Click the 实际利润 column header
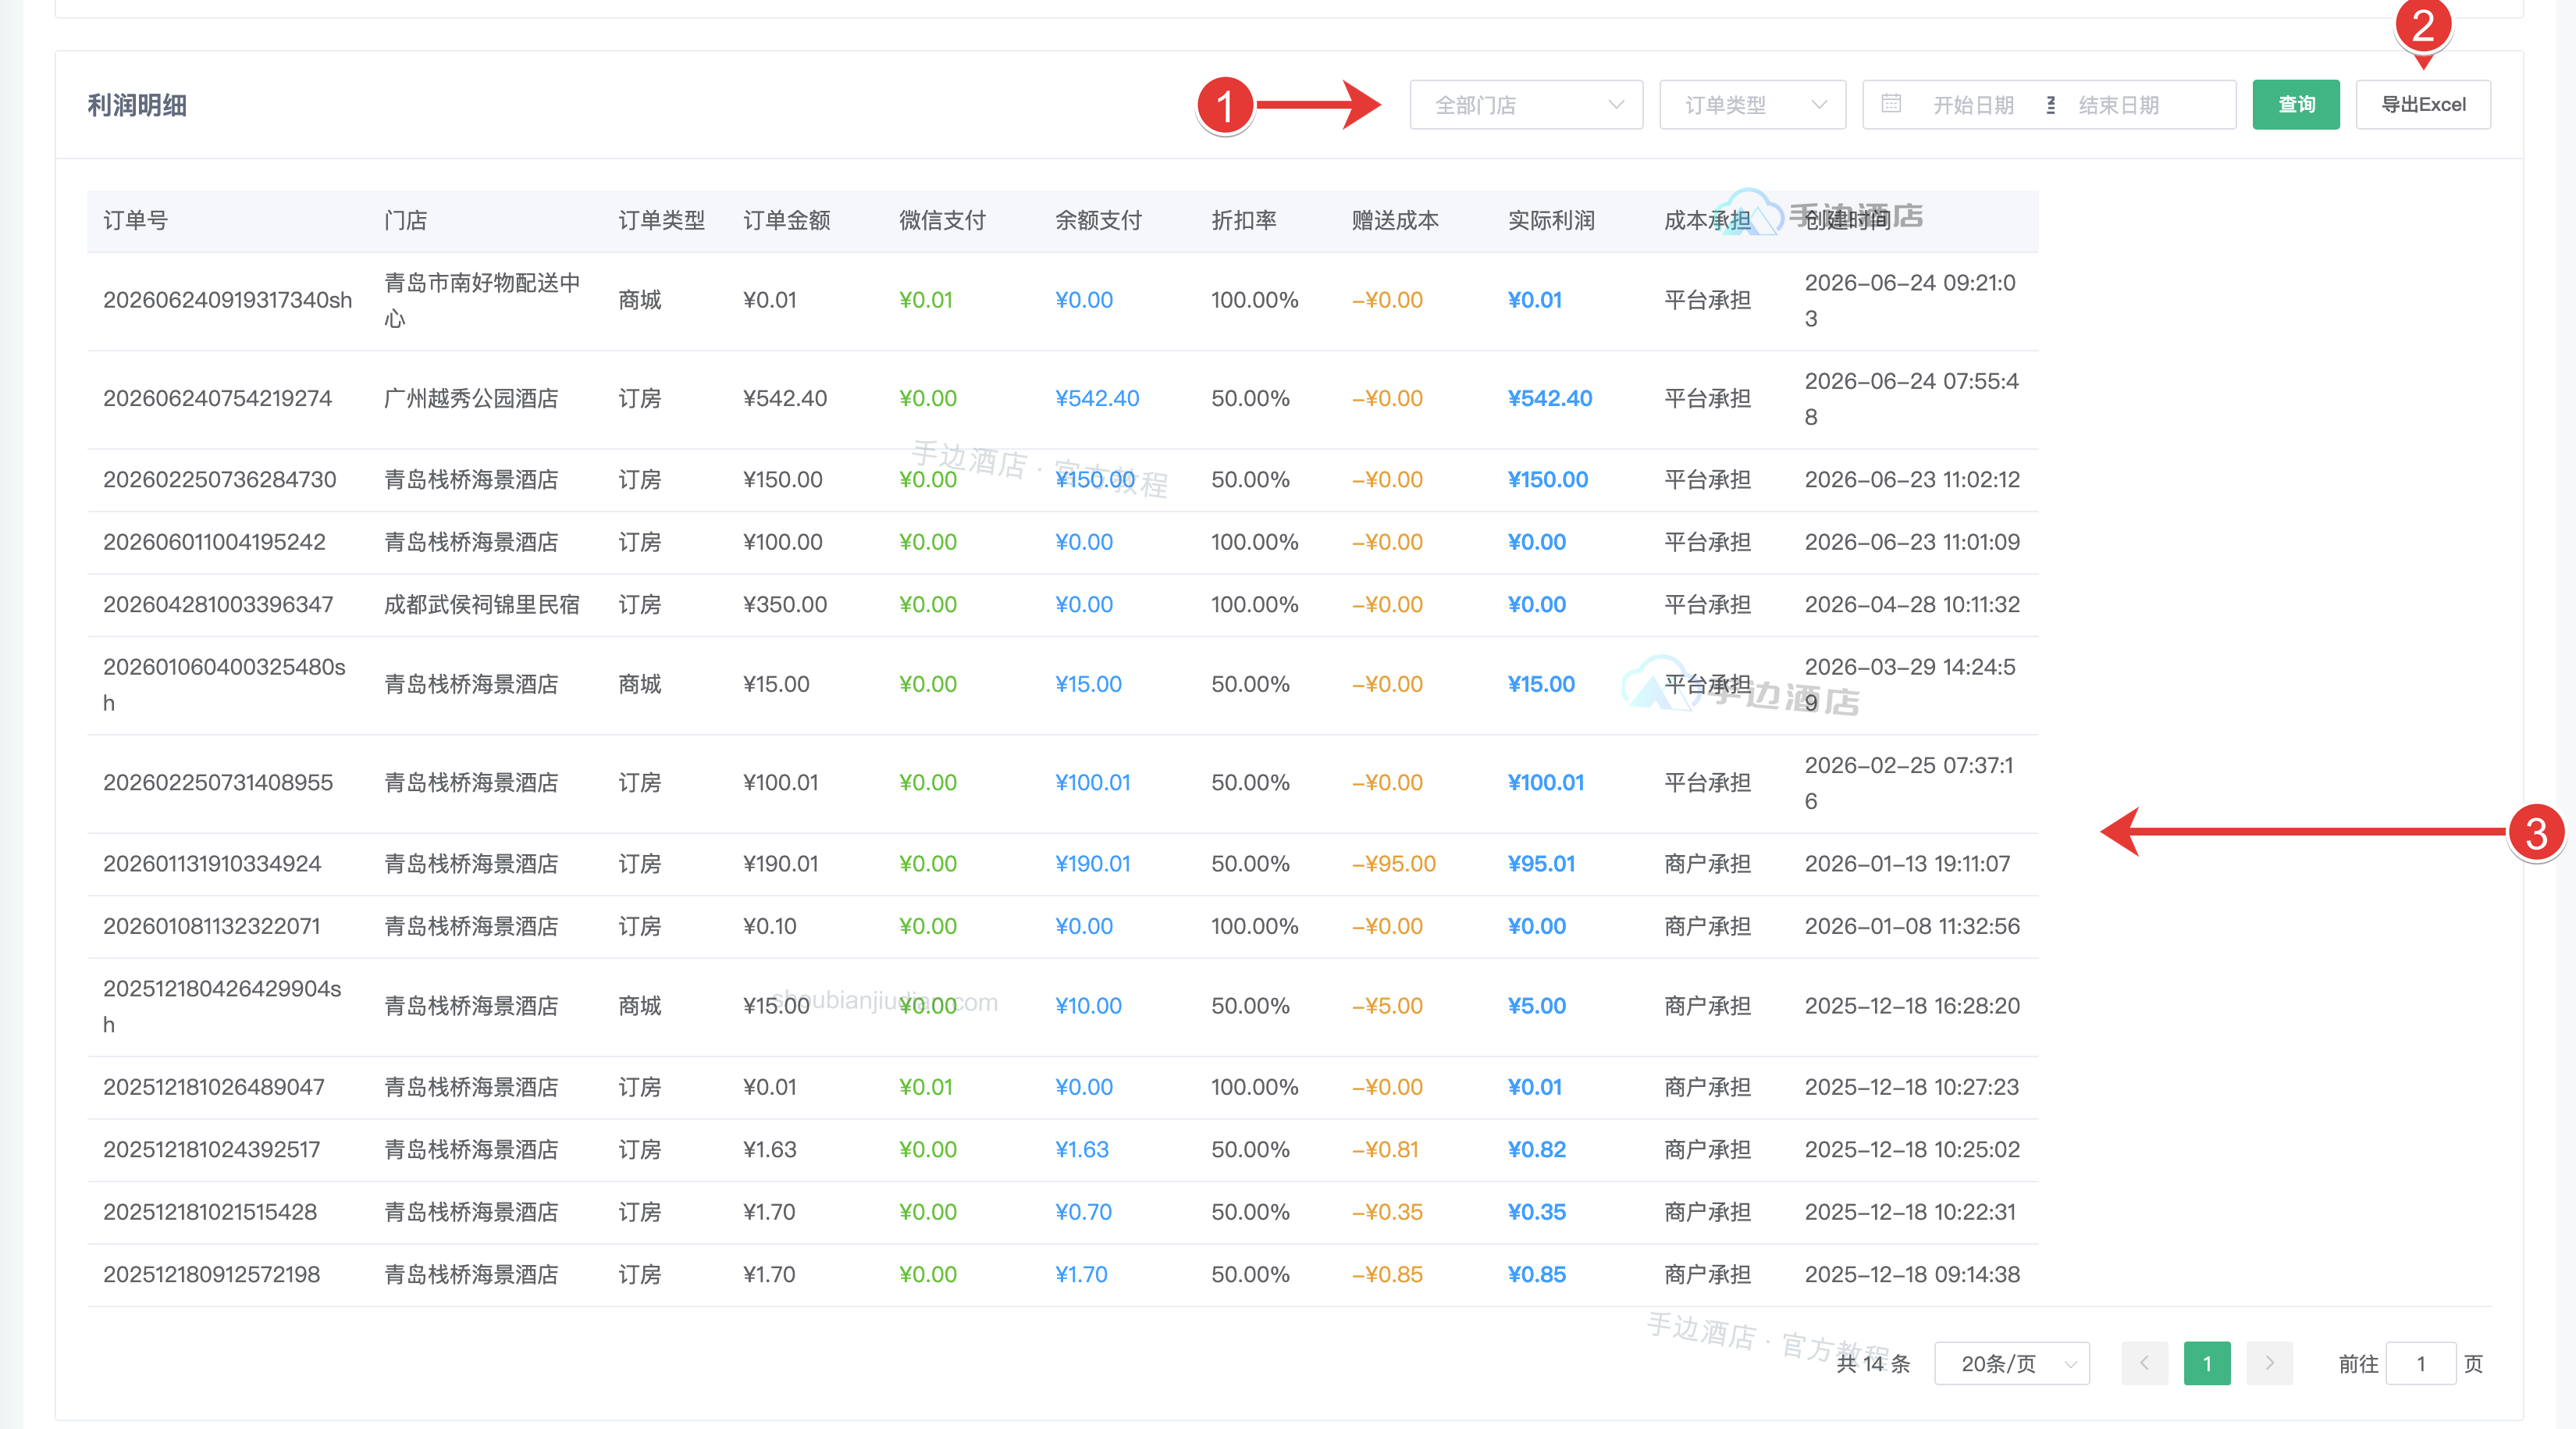Viewport: 2576px width, 1429px height. point(1552,221)
